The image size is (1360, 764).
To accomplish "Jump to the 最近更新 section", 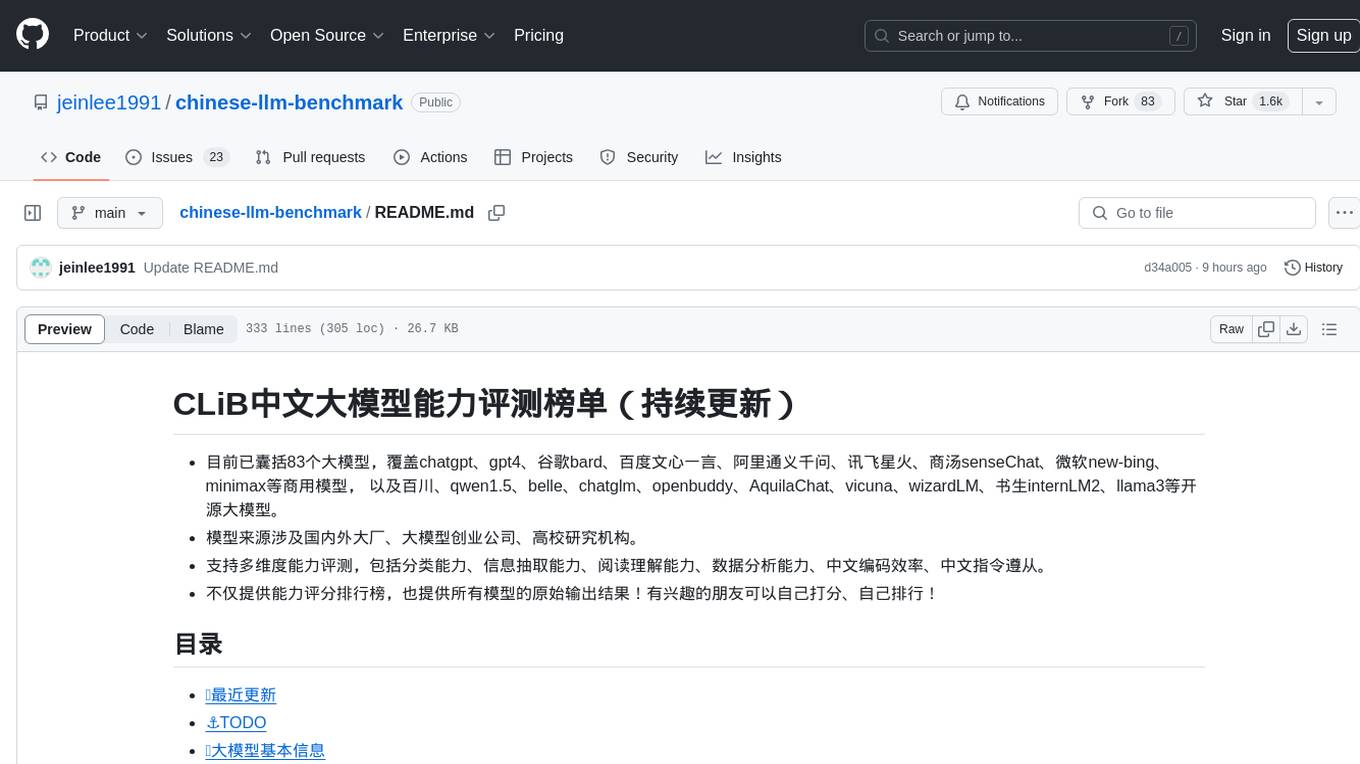I will coord(241,695).
